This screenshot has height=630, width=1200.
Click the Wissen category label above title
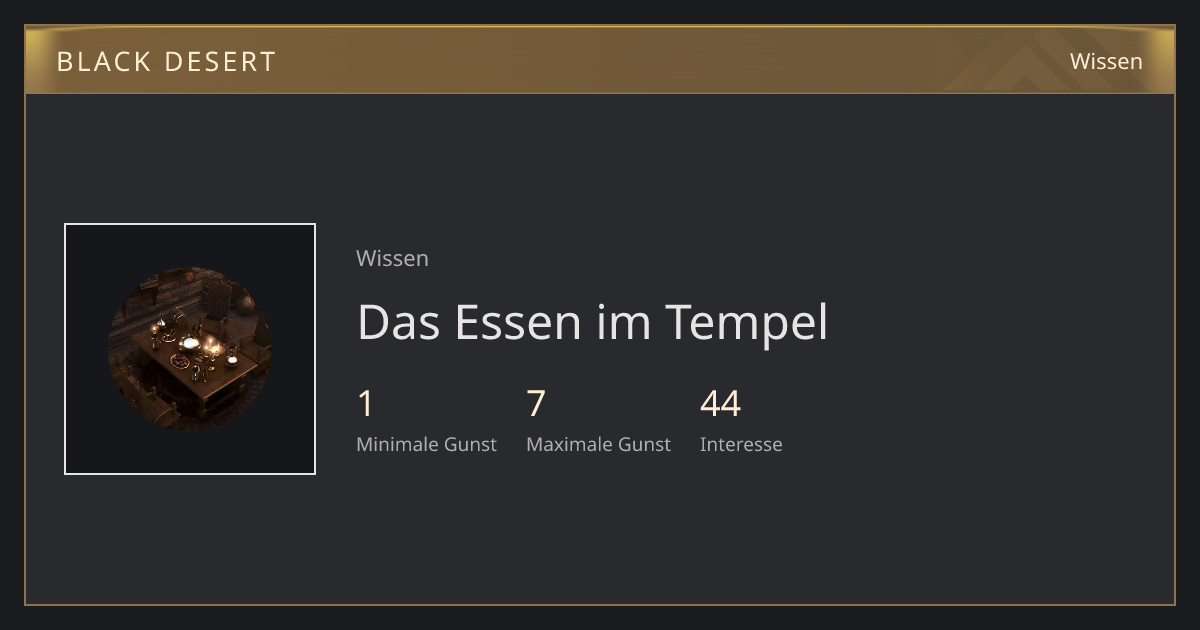pos(392,258)
